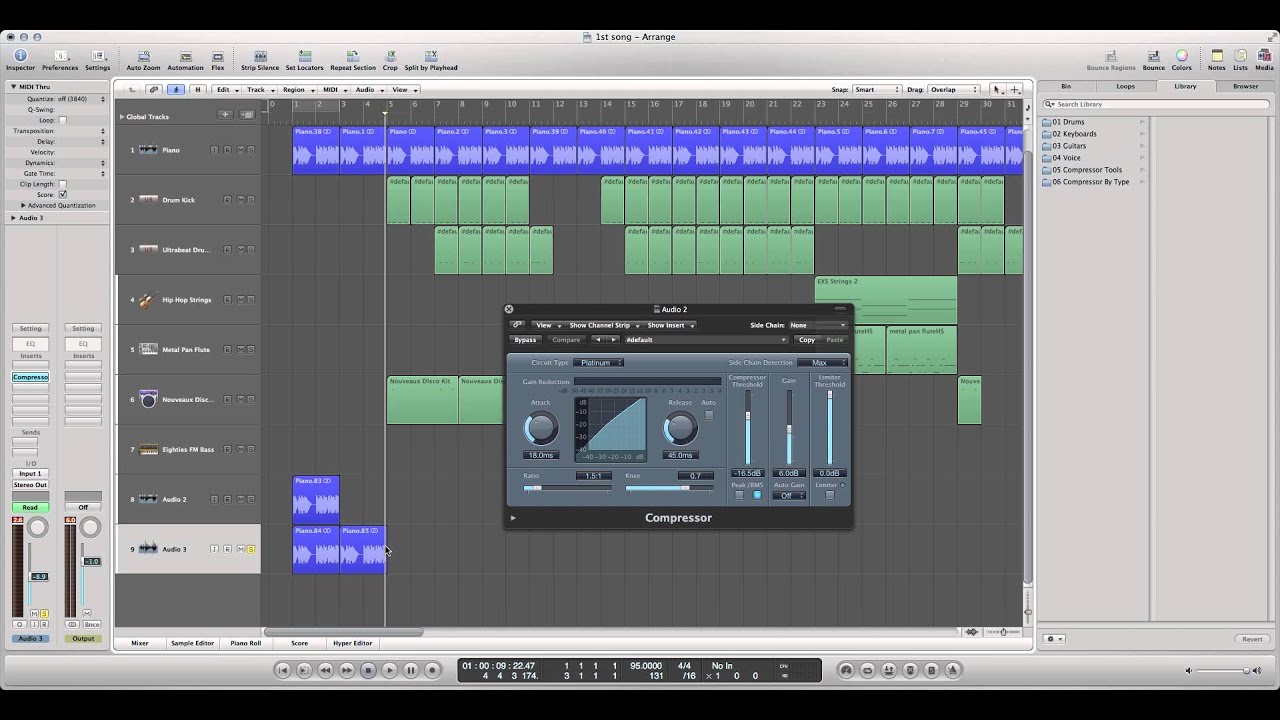The image size is (1280, 720).
Task: Open the Side Chain Detection Max dropdown
Action: (x=822, y=363)
